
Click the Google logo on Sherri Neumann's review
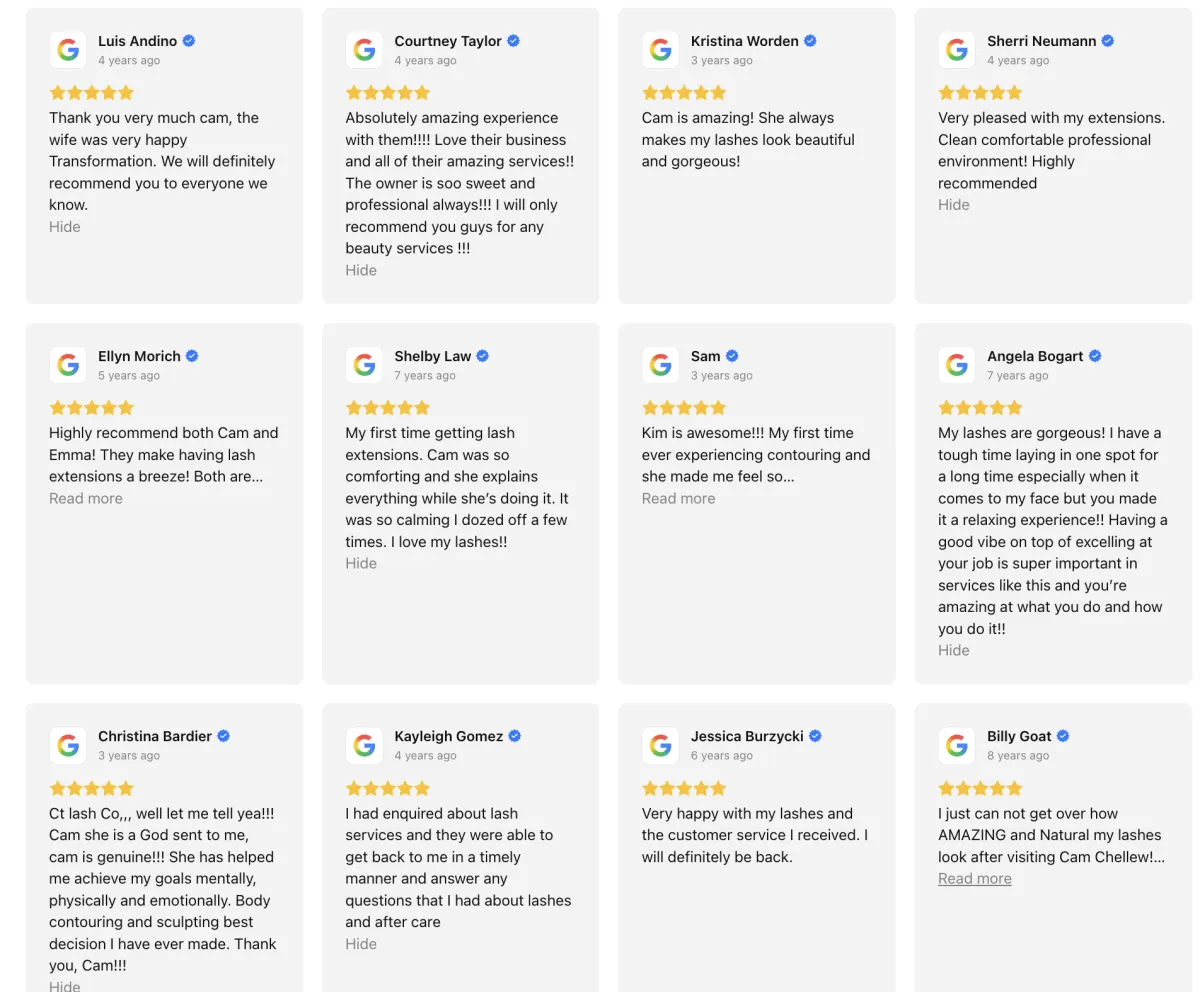957,50
